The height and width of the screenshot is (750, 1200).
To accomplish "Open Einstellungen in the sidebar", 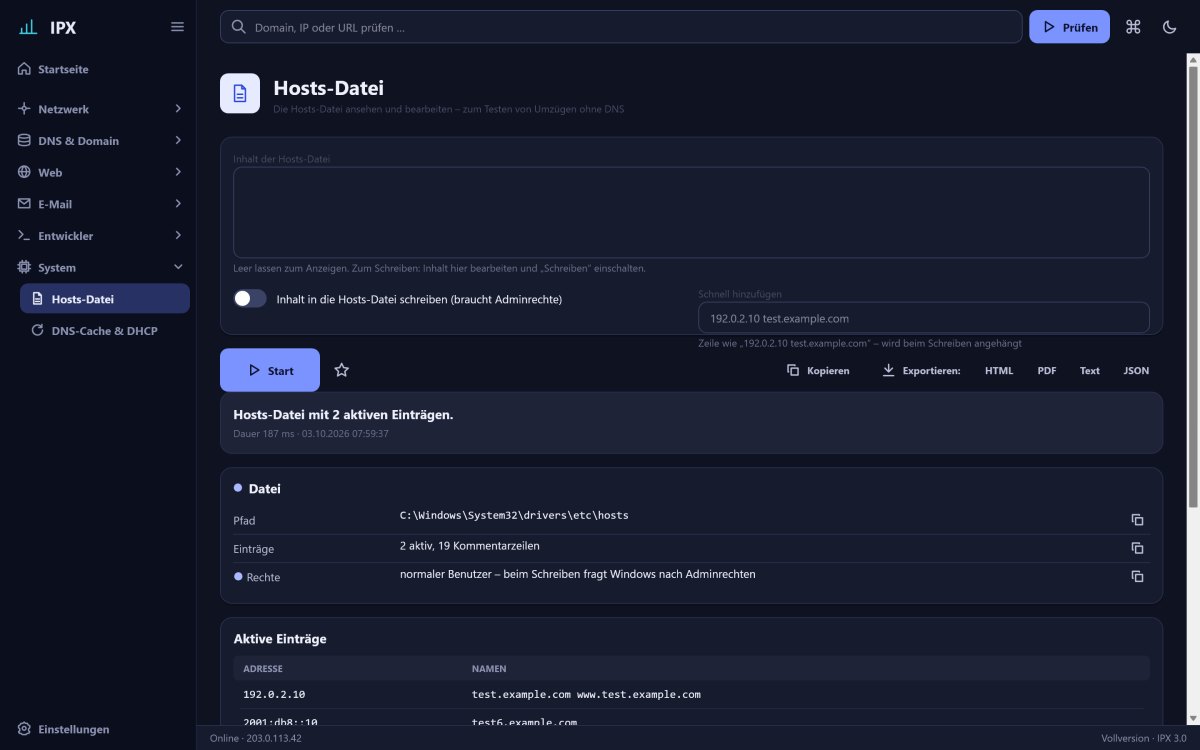I will click(98, 729).
